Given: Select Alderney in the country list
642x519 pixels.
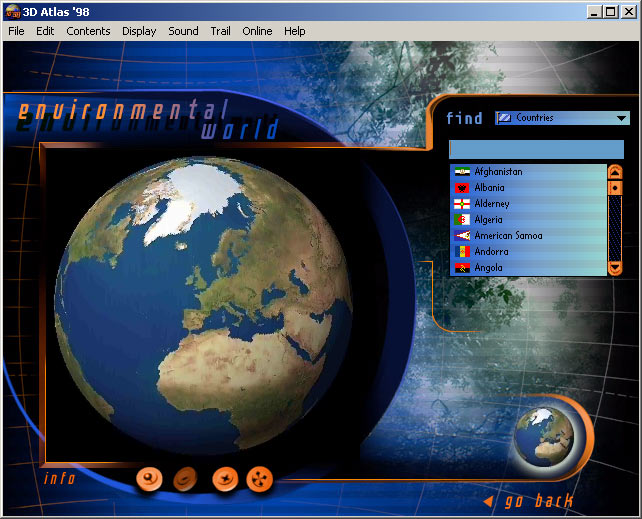Looking at the screenshot, I should tap(528, 204).
